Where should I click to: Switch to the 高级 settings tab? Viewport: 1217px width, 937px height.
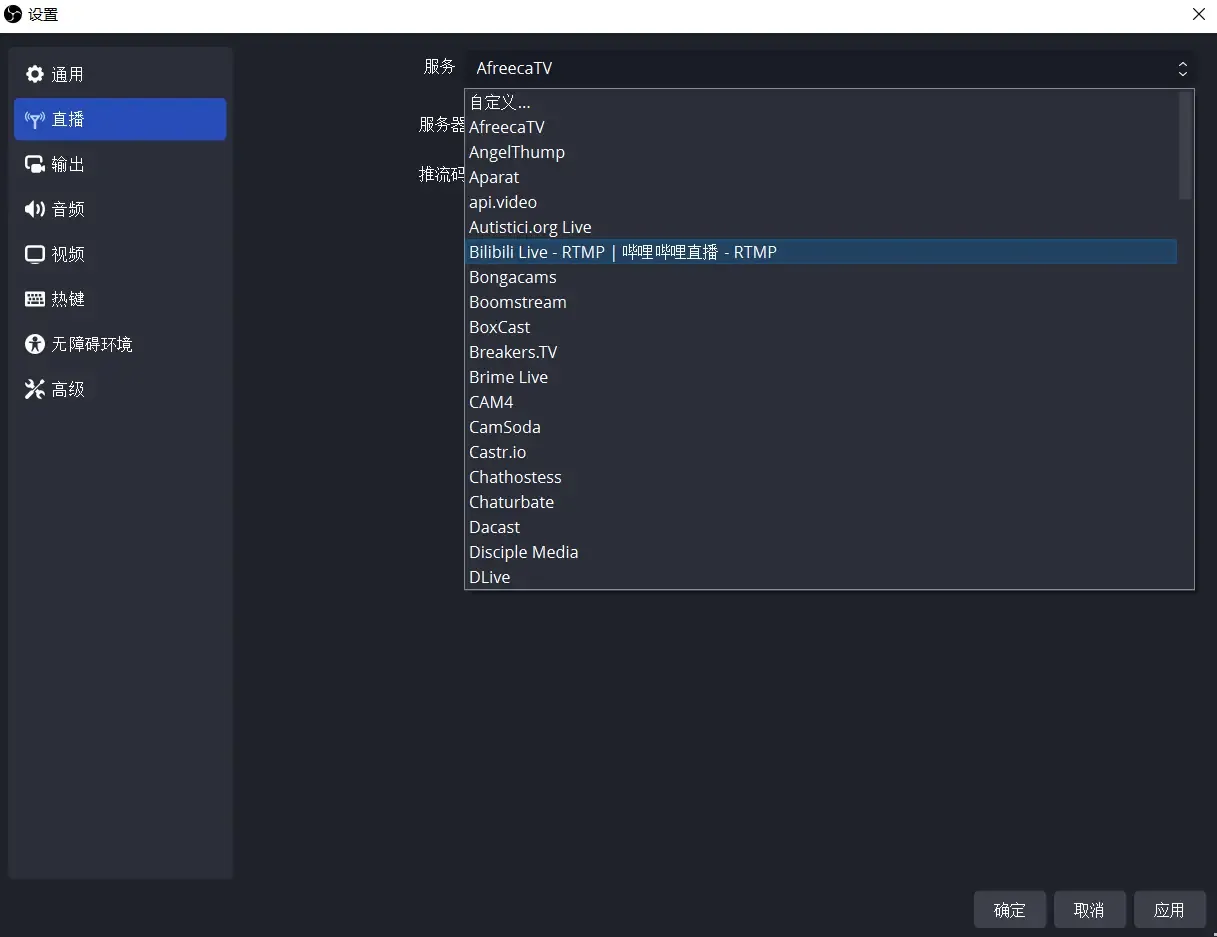click(x=120, y=389)
